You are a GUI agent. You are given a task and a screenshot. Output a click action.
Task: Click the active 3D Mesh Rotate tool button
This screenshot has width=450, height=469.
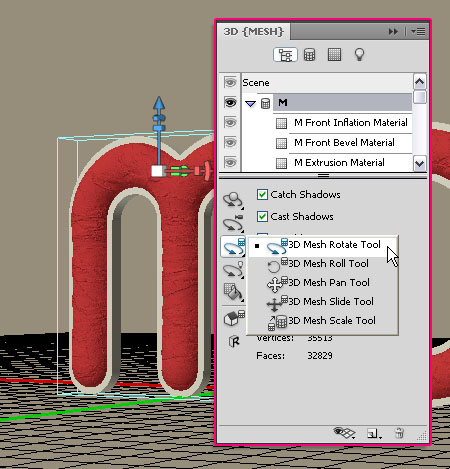coord(233,246)
